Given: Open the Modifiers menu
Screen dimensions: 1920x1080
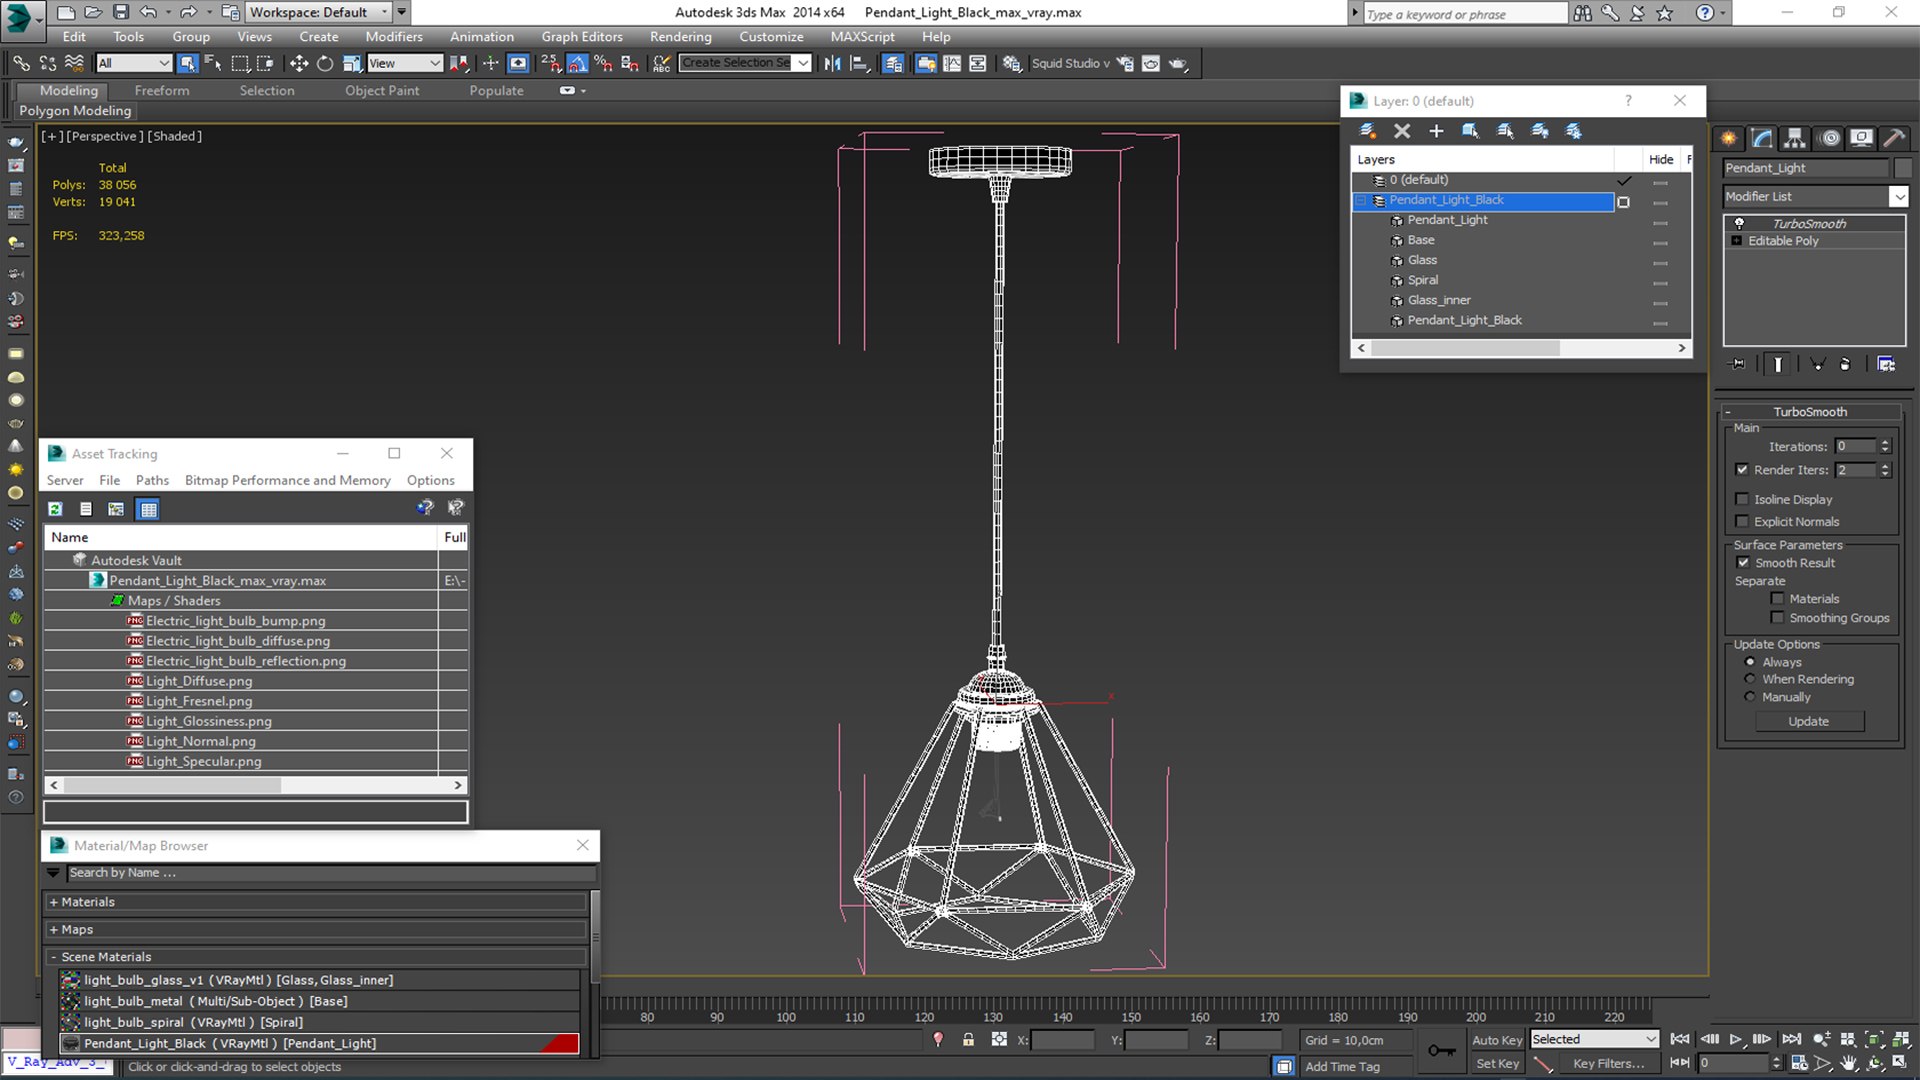Looking at the screenshot, I should 394,37.
